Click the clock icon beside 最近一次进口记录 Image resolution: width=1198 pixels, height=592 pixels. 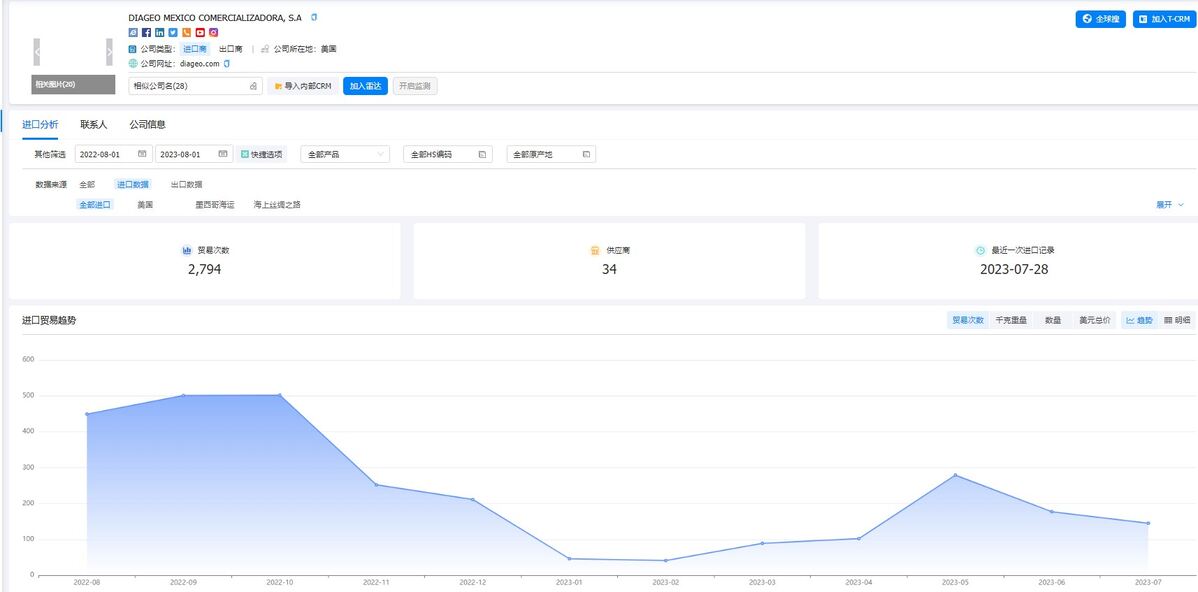pos(980,250)
